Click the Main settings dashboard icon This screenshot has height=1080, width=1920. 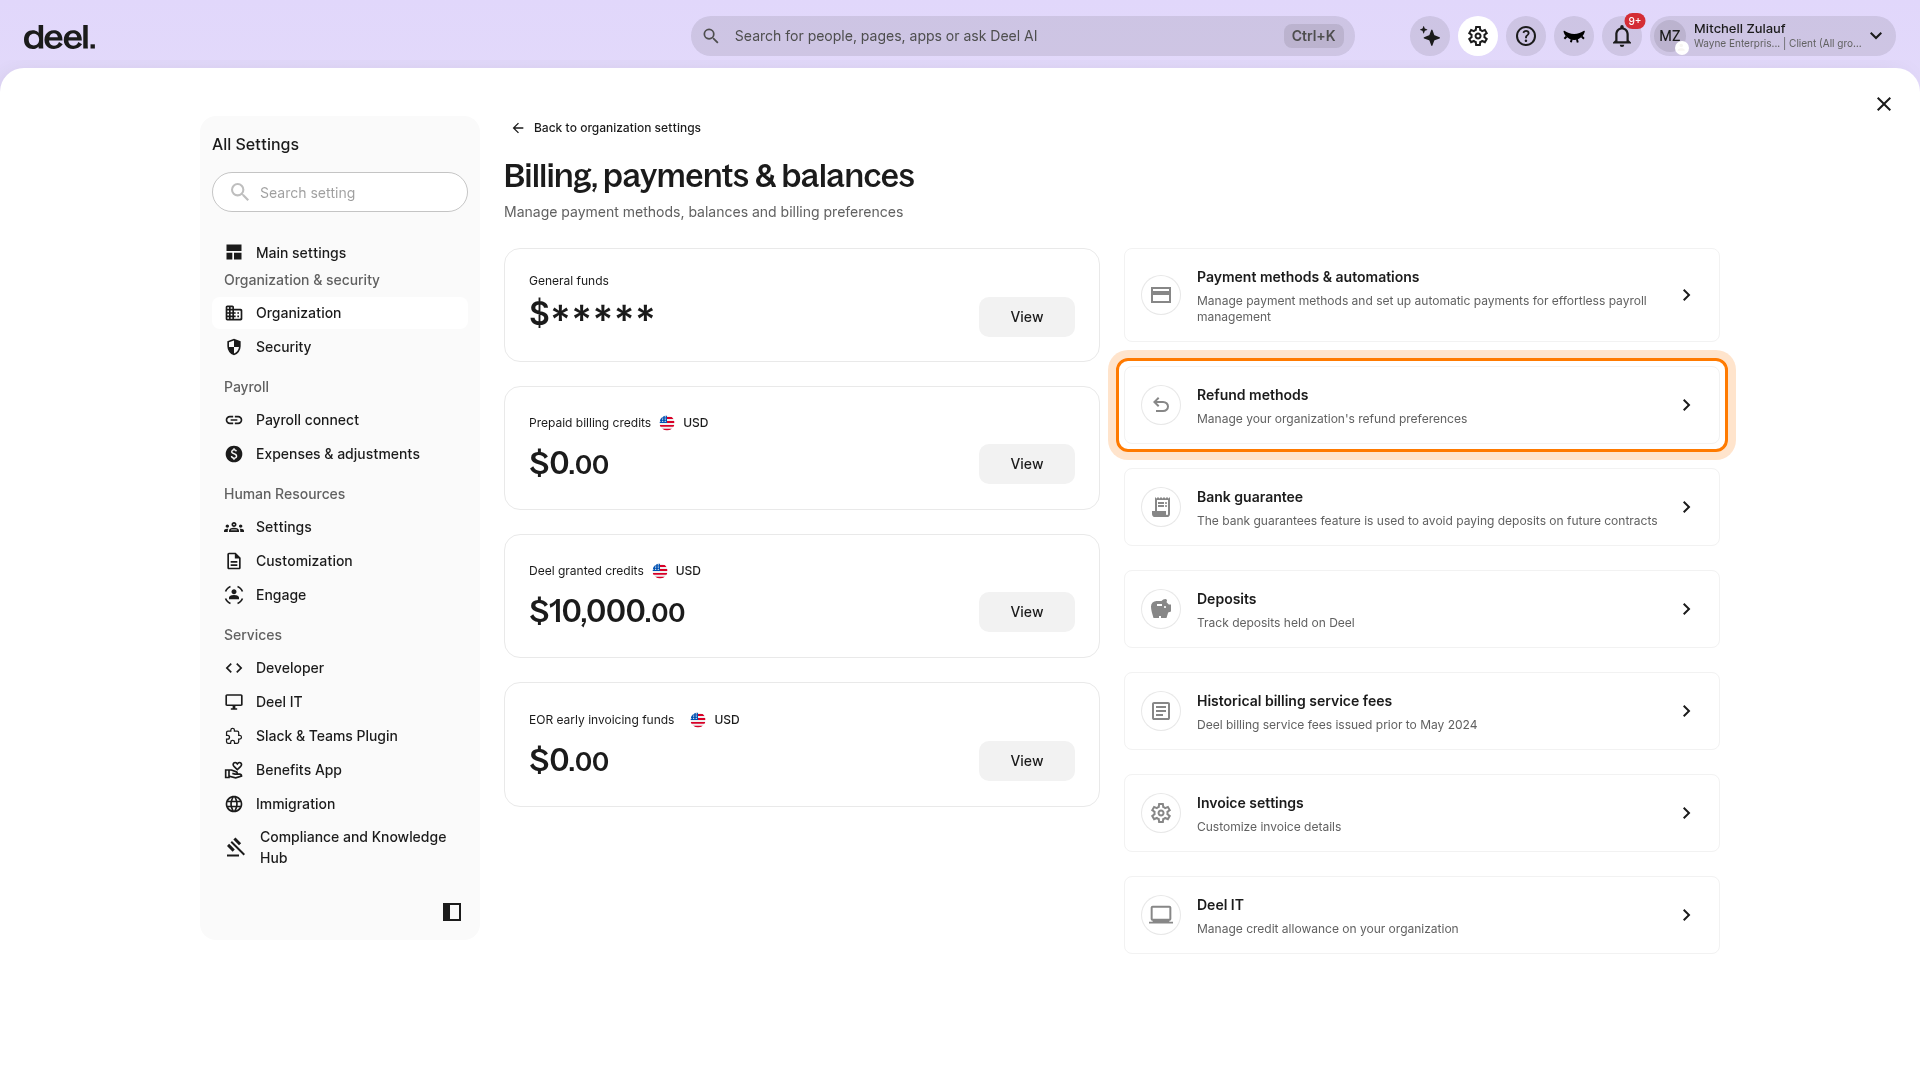pos(234,253)
